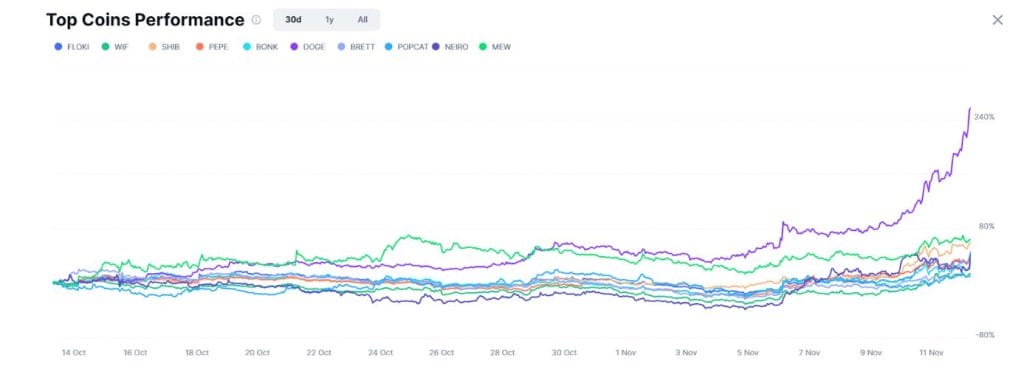
Task: Close the chart with the X button
Action: pyautogui.click(x=997, y=20)
